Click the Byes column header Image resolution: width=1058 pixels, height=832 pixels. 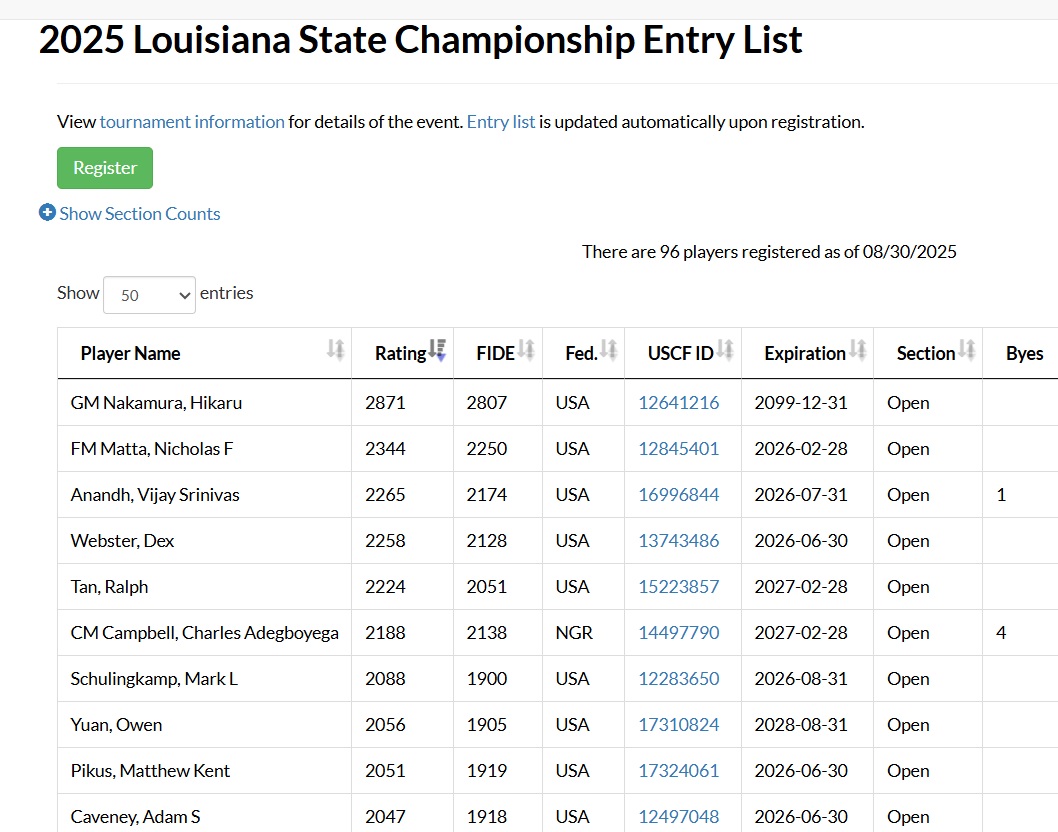[x=1024, y=353]
